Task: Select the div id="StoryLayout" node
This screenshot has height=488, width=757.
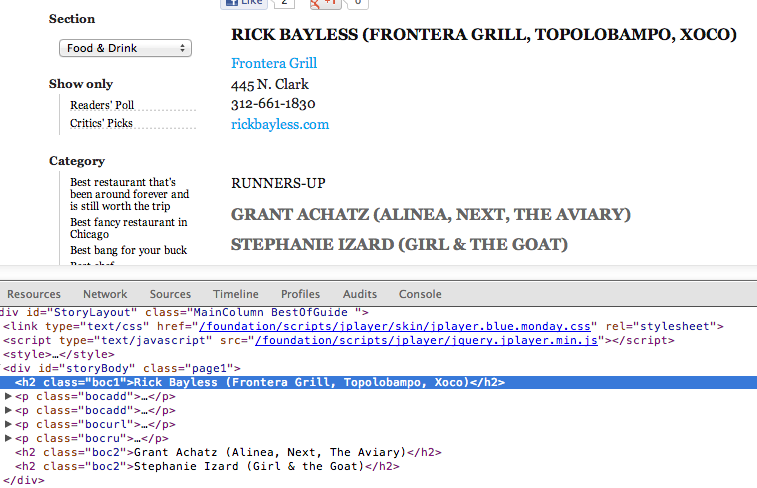Action: (184, 312)
